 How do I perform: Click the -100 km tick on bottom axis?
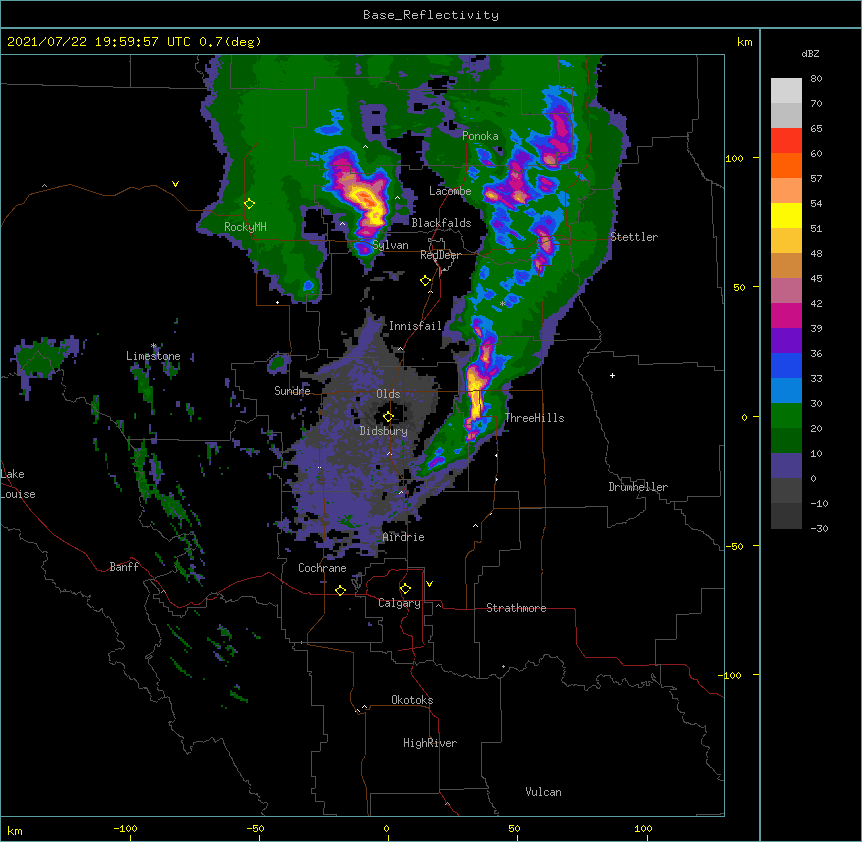[125, 828]
